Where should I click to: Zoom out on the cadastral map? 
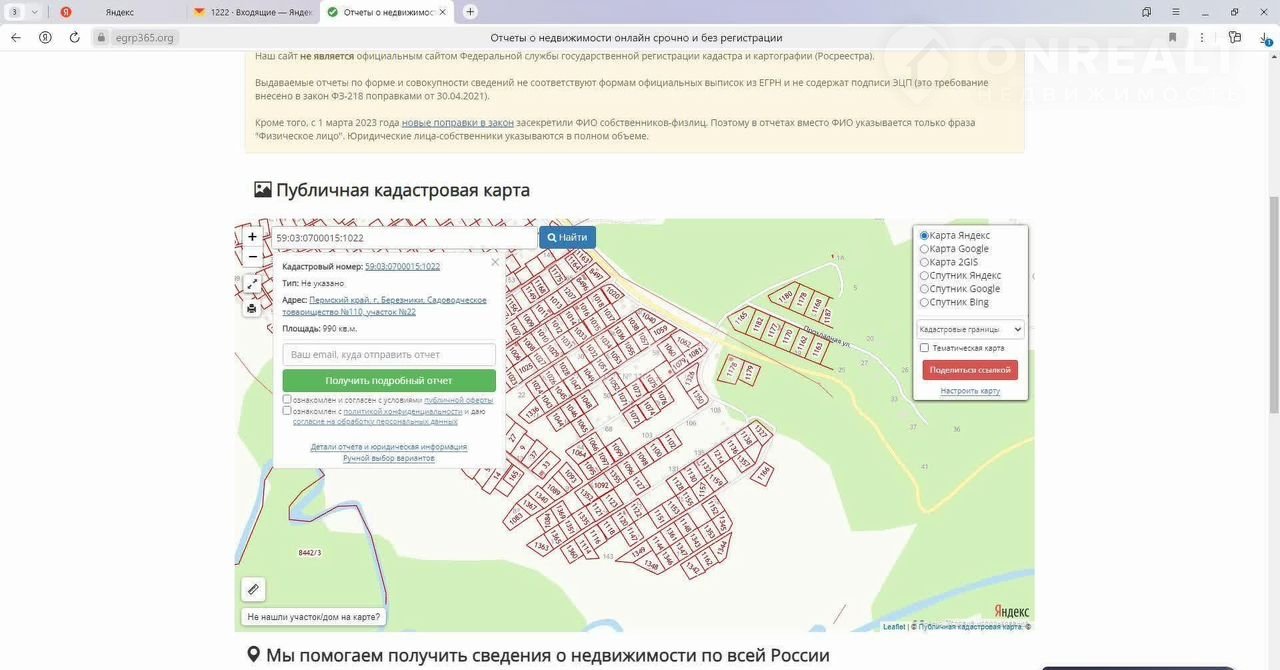tap(252, 257)
